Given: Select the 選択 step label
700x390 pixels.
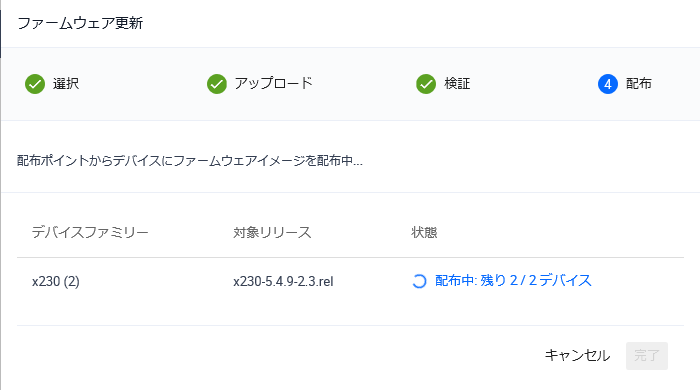Looking at the screenshot, I should [66, 84].
